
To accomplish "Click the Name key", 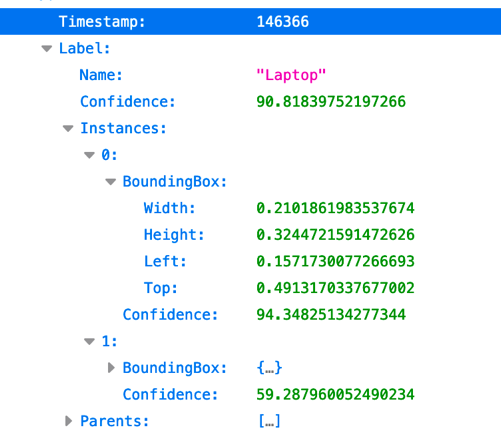I will 101,75.
